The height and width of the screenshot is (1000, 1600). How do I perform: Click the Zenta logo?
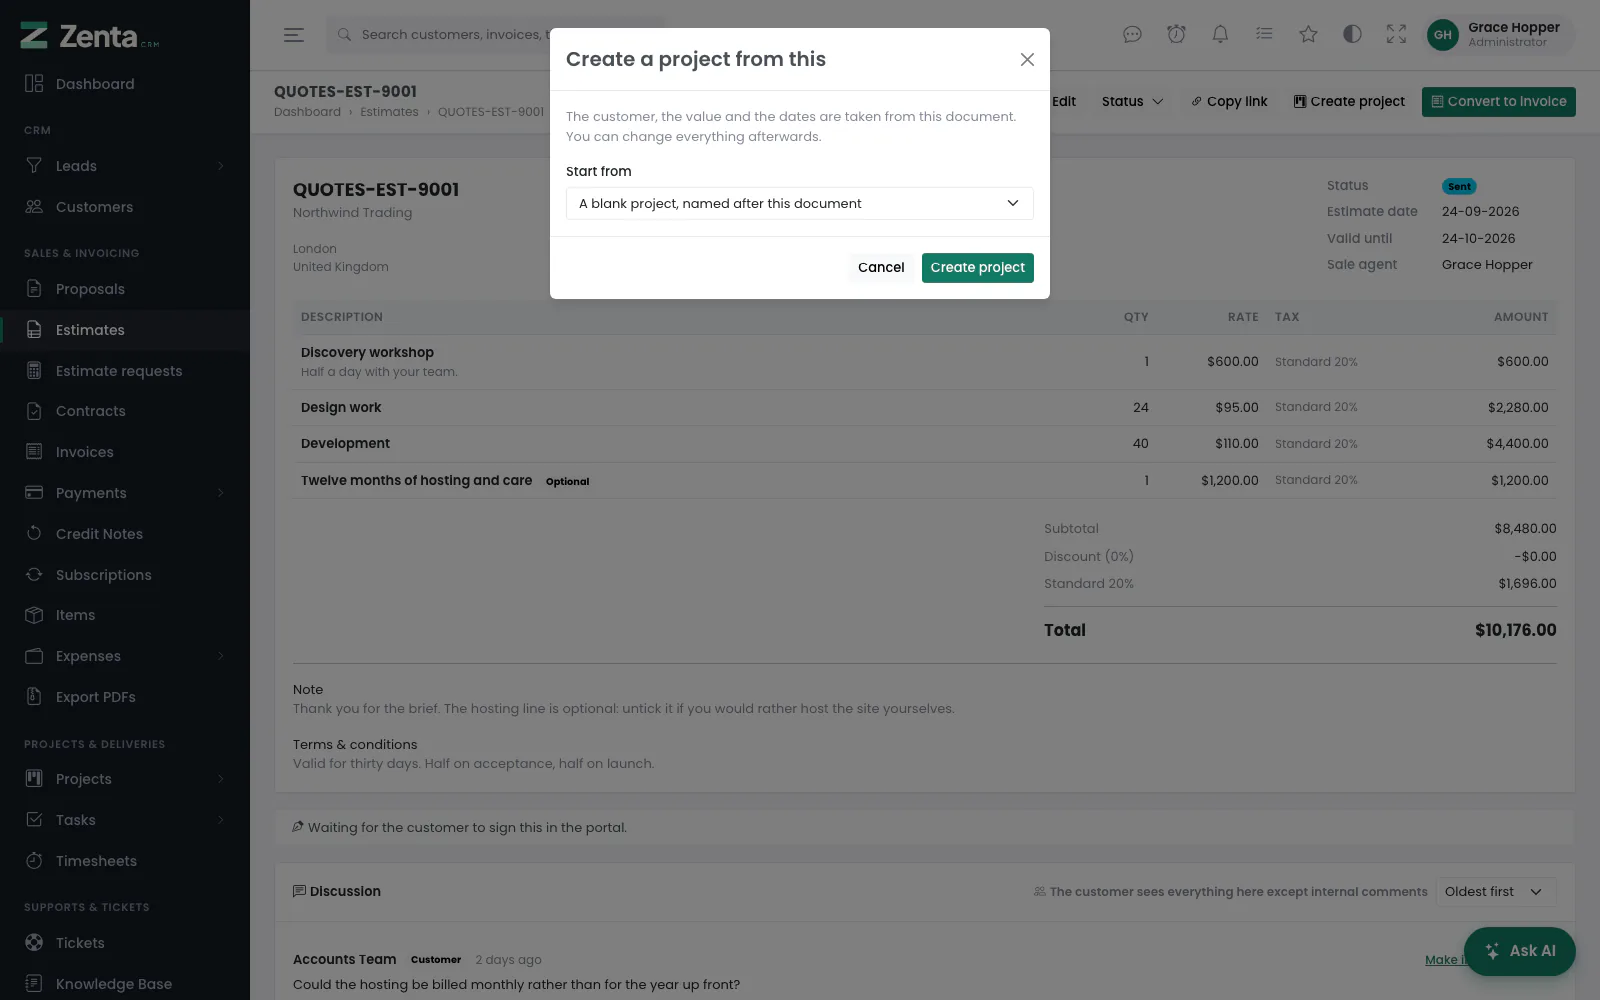[x=90, y=36]
